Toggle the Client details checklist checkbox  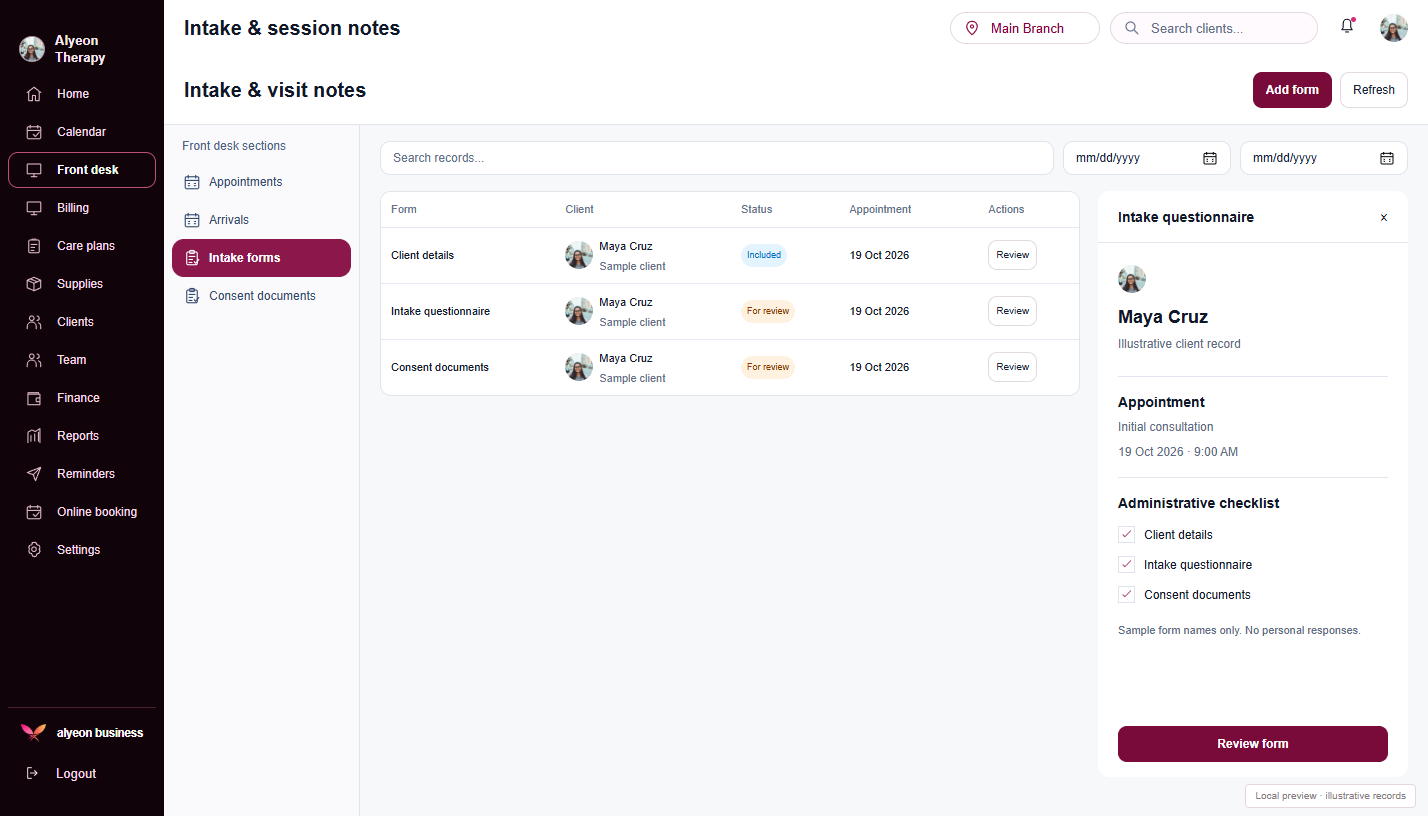point(1126,534)
